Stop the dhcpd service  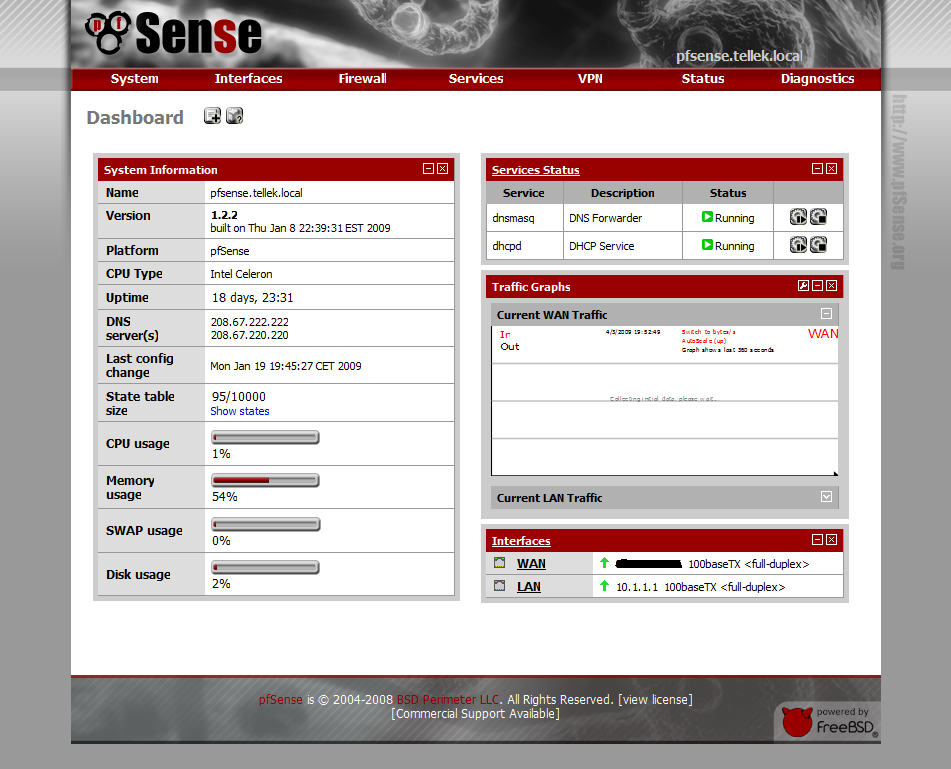(818, 245)
